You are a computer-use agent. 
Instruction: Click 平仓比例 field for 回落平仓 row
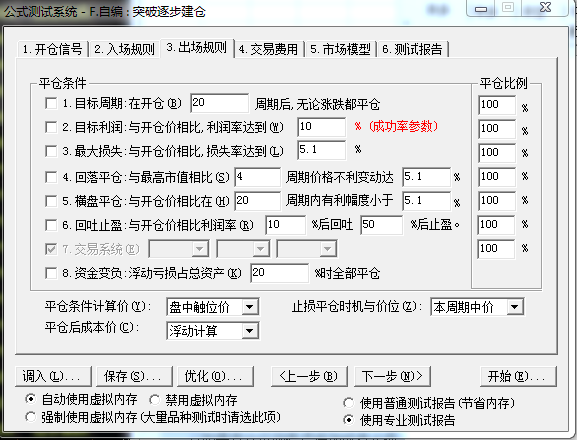click(497, 177)
